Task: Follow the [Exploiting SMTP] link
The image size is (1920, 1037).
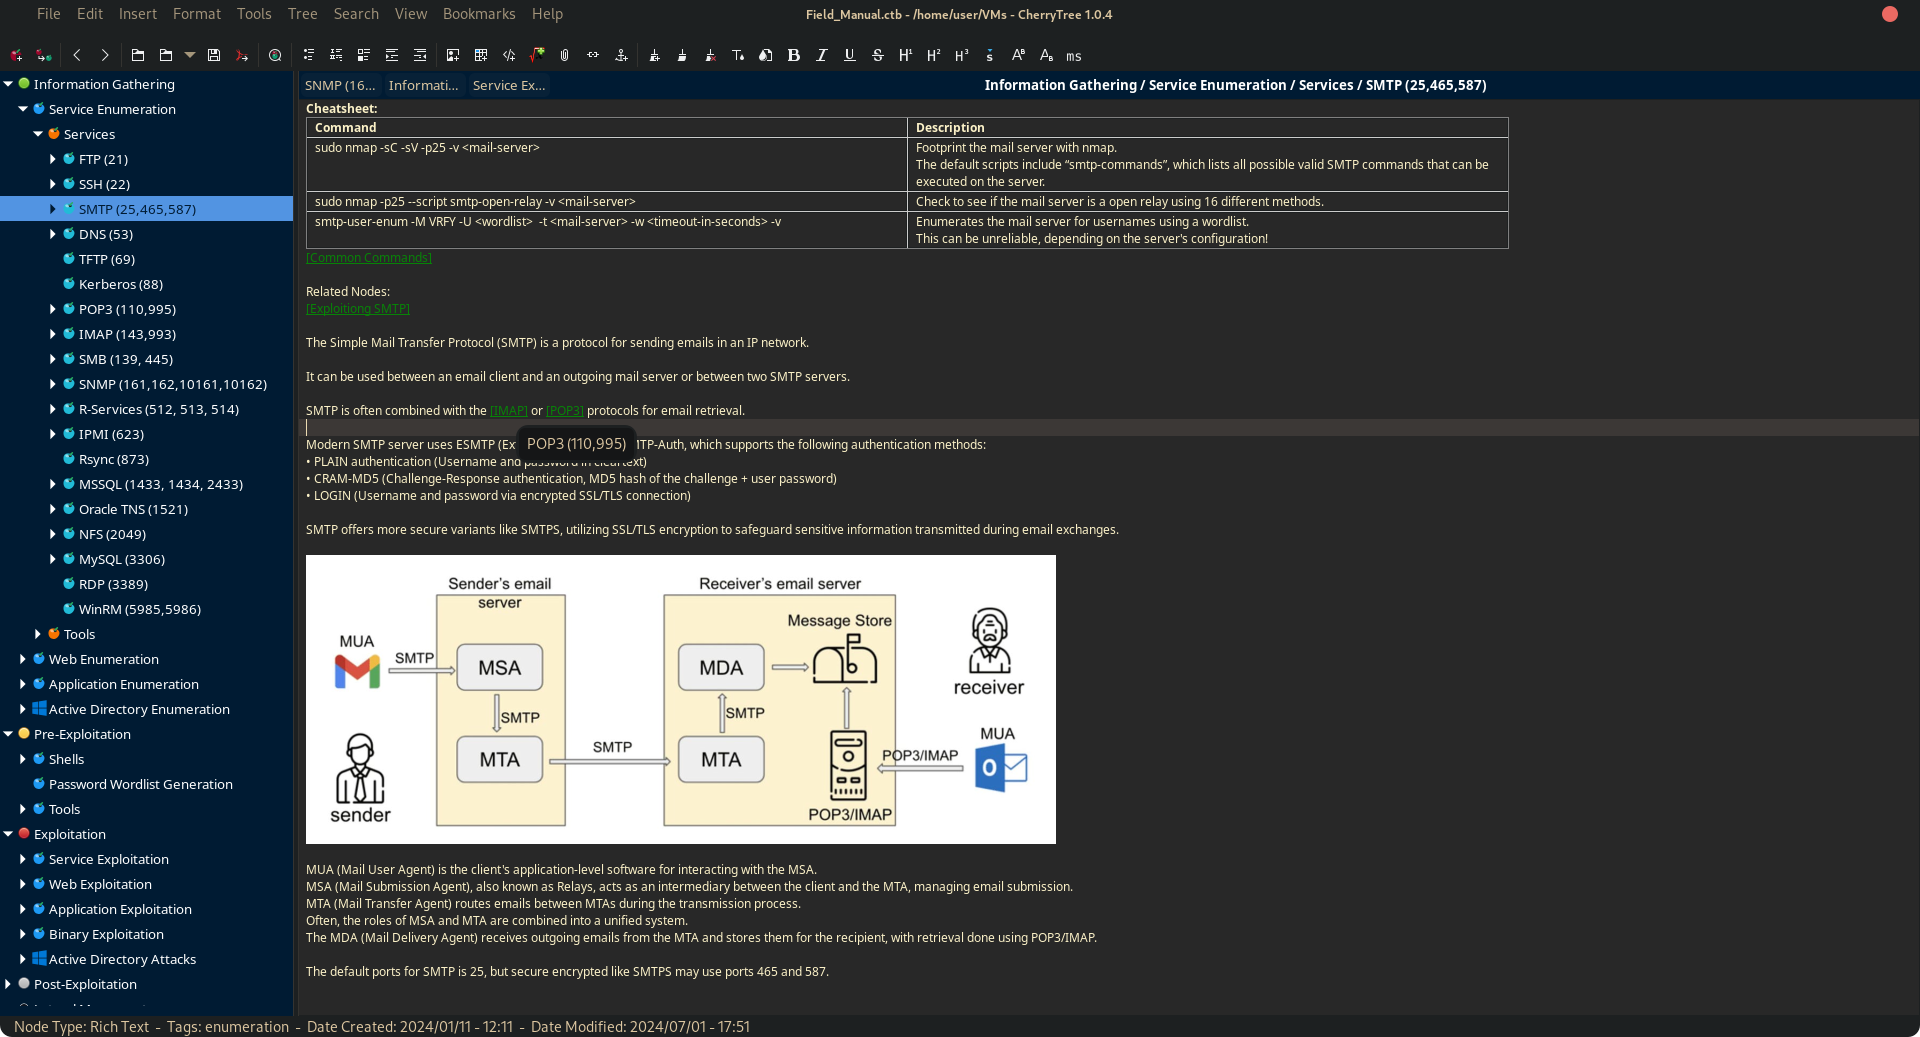Action: click(358, 309)
